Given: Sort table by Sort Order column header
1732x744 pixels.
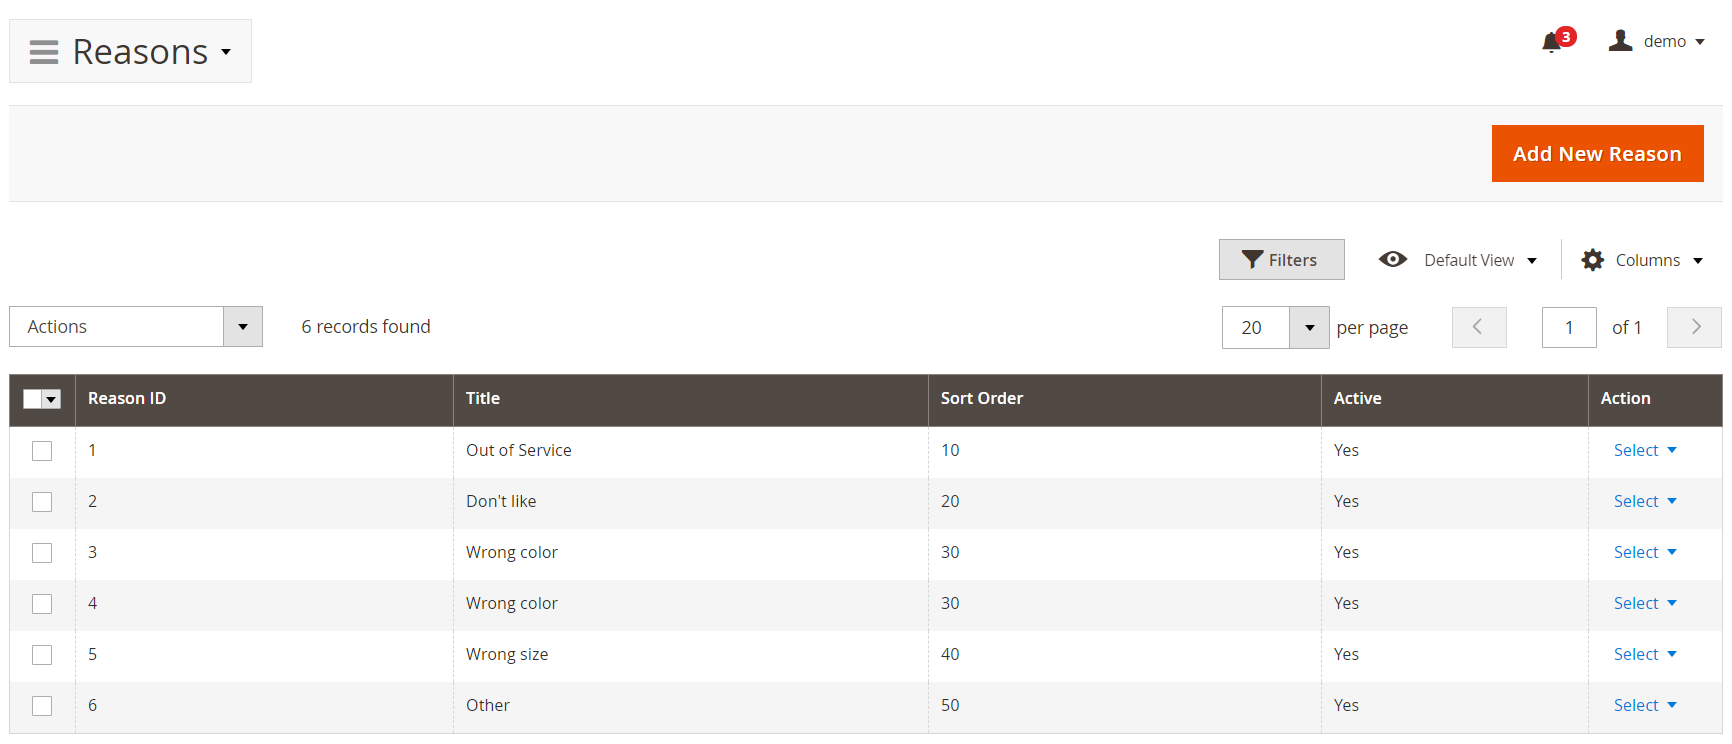Looking at the screenshot, I should [x=981, y=398].
